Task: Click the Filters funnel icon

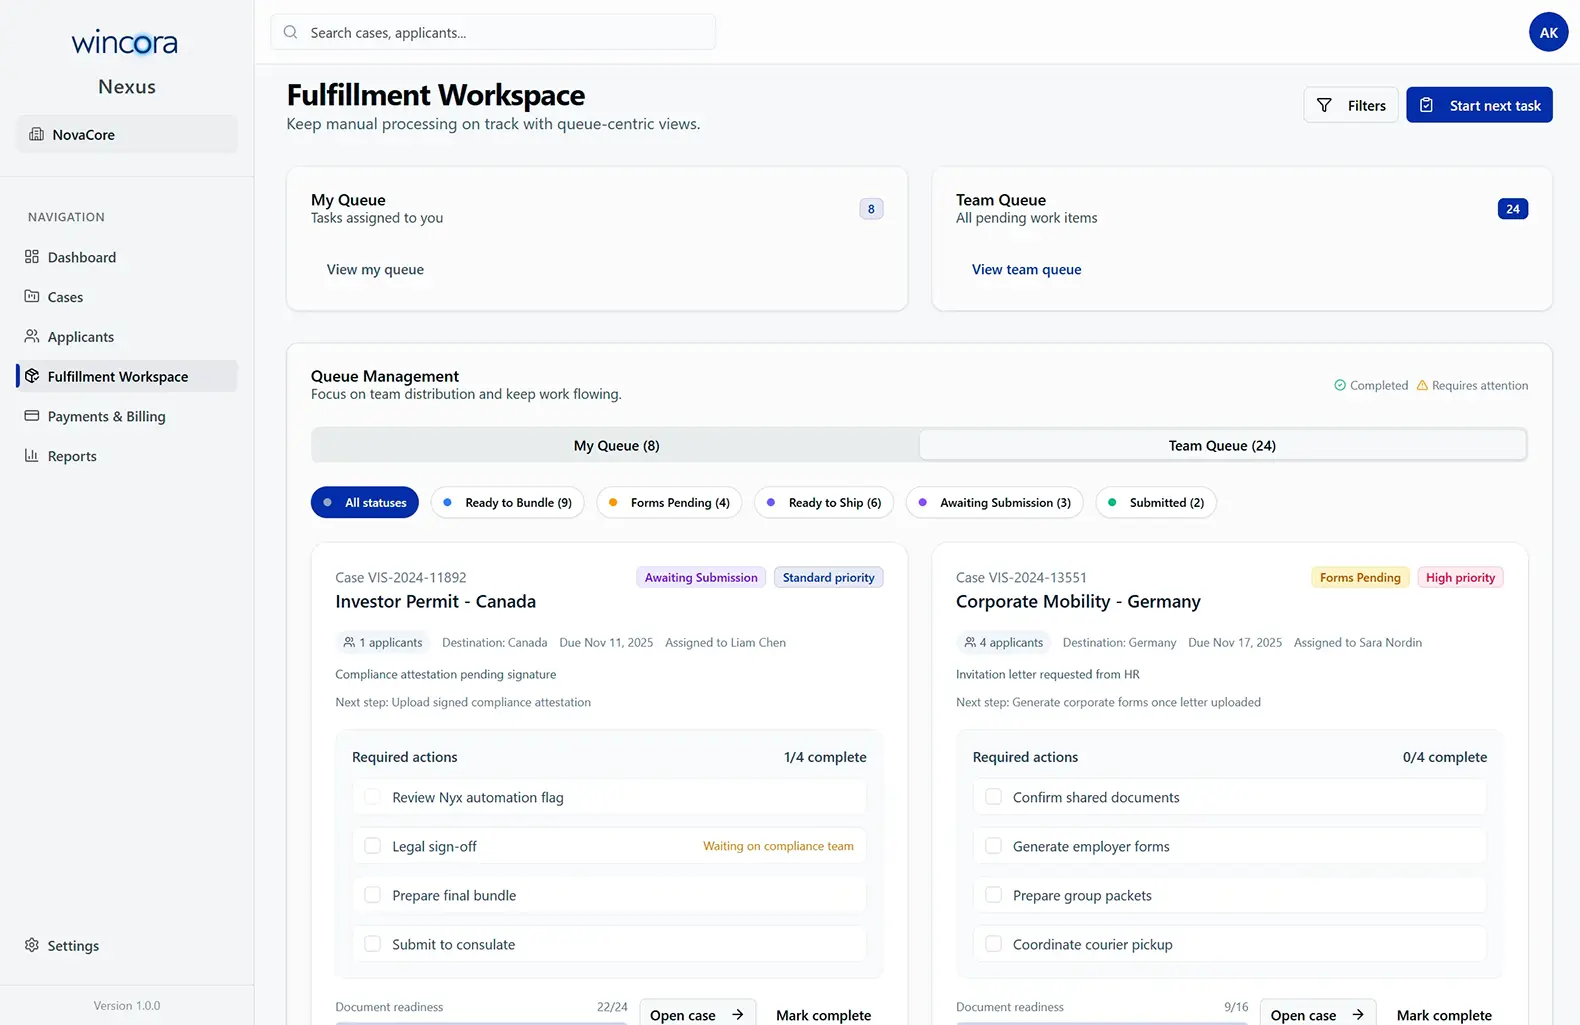Action: (1324, 105)
